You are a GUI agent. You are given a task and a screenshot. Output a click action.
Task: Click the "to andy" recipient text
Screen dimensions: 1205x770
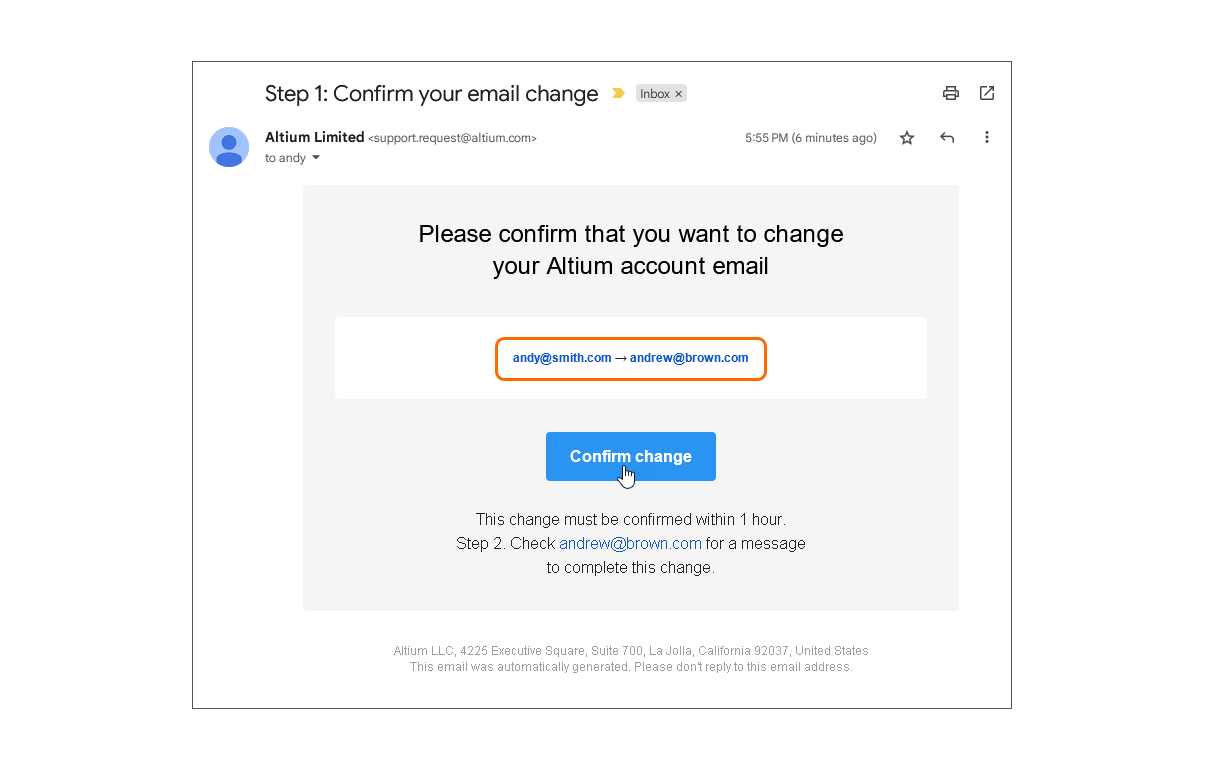point(285,158)
